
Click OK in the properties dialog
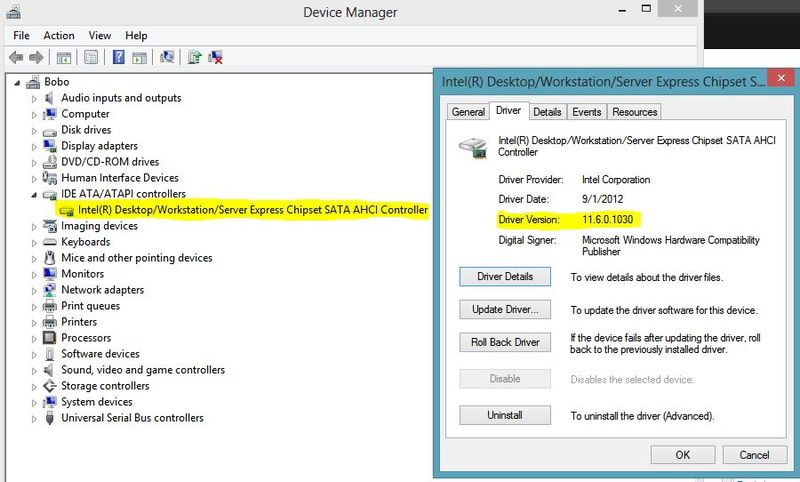tap(683, 455)
